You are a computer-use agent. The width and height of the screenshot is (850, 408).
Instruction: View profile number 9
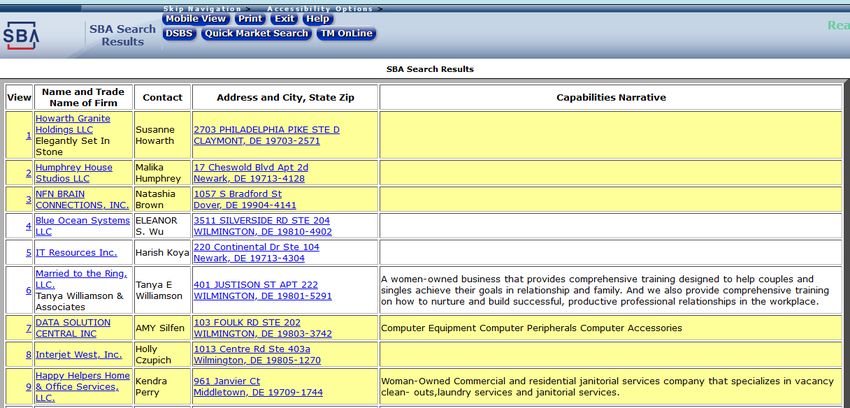click(x=28, y=386)
